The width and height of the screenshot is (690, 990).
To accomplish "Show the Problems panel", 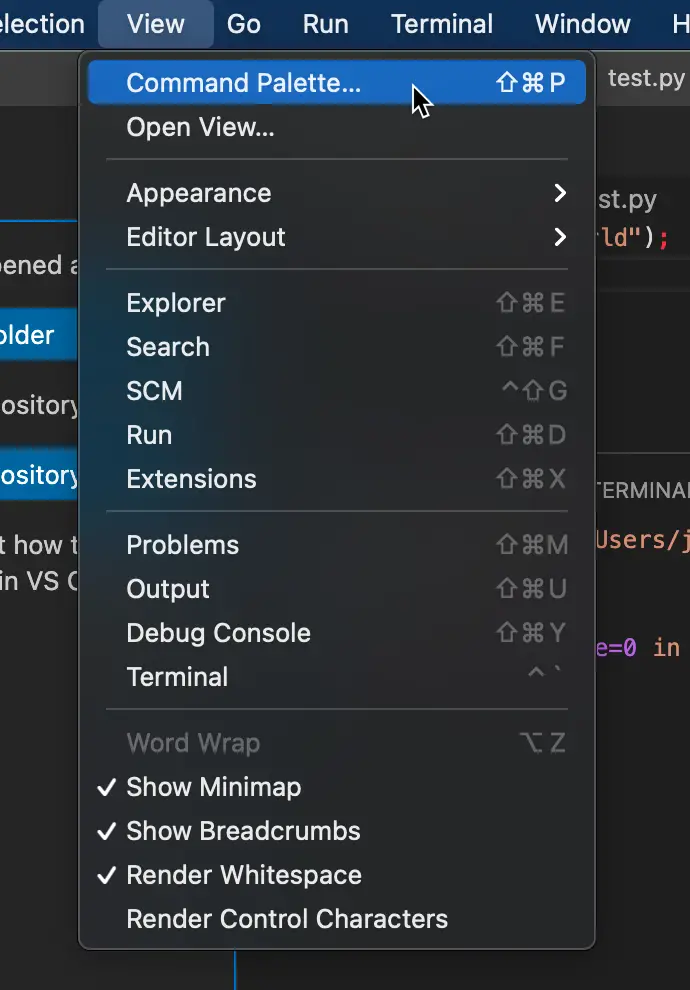I will point(336,545).
